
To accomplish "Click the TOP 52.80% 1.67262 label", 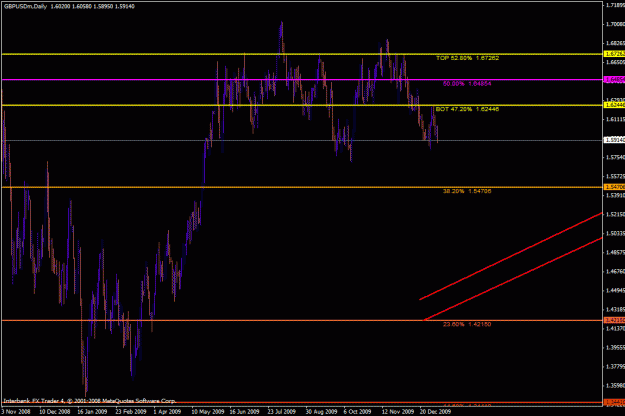I will pos(467,58).
